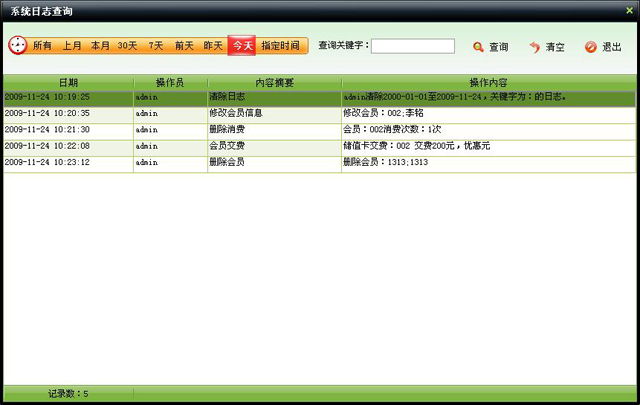Close the system log query window
The image size is (640, 405).
pyautogui.click(x=628, y=9)
